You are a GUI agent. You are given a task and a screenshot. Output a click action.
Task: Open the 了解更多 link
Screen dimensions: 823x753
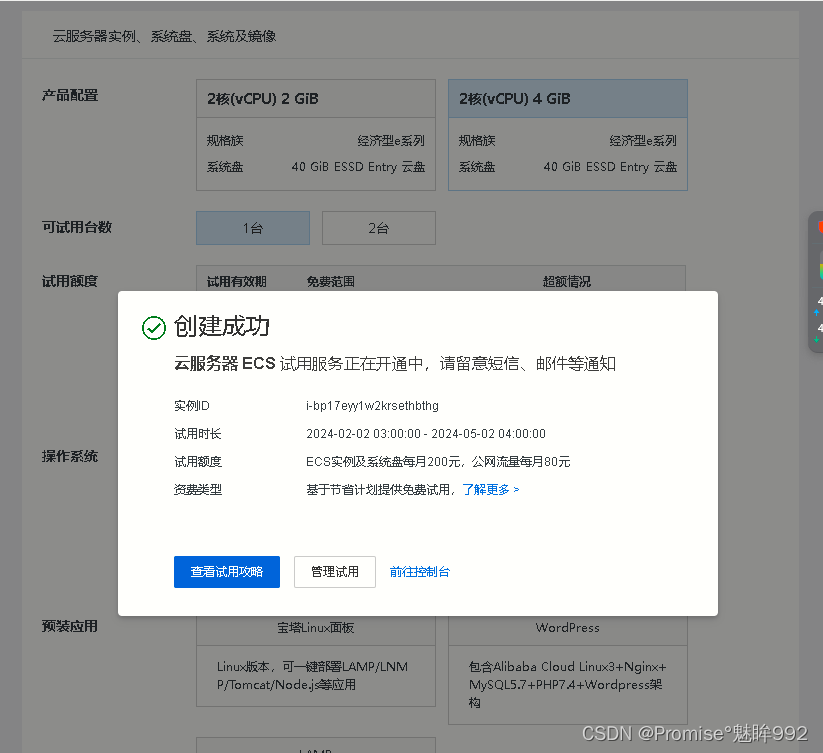pyautogui.click(x=491, y=490)
